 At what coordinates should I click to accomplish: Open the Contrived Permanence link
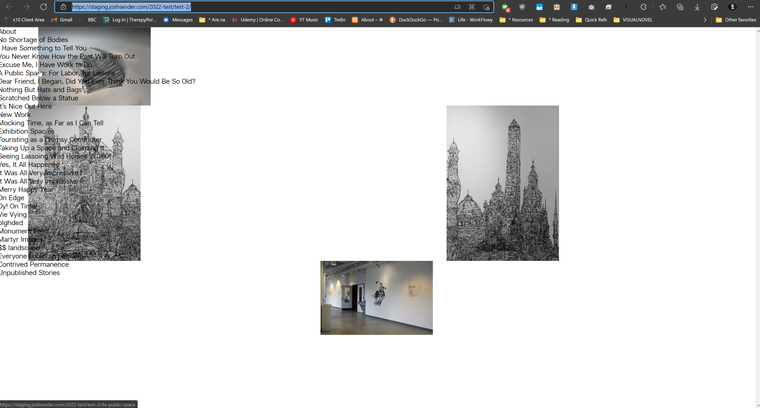[34, 264]
